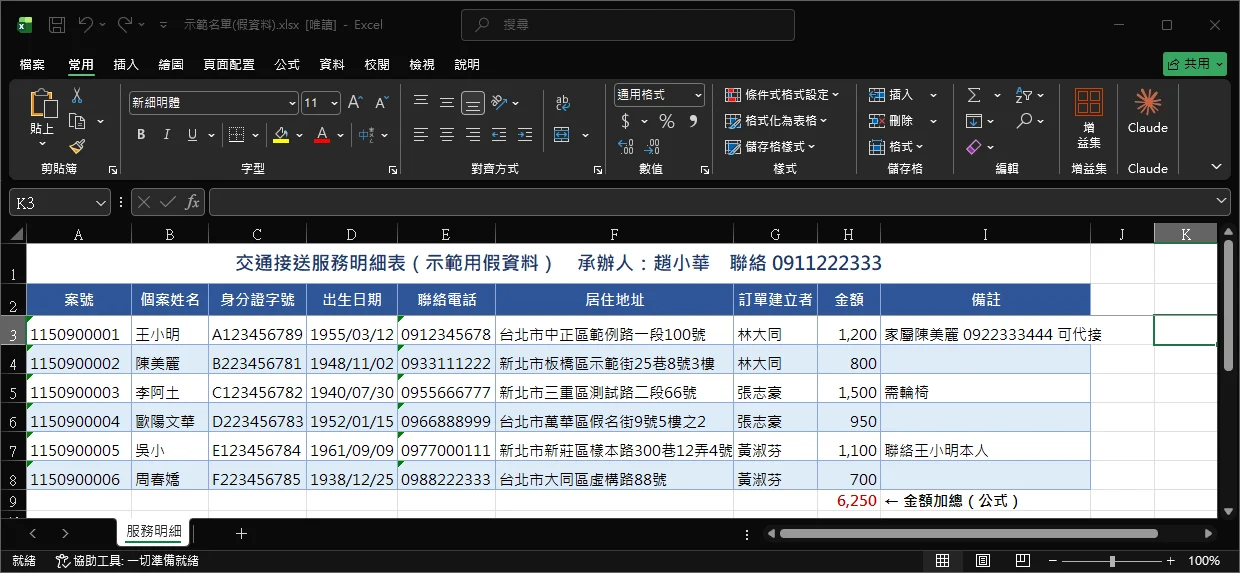Open the Add-ins (增益集) button
The width and height of the screenshot is (1240, 573).
coord(1089,119)
